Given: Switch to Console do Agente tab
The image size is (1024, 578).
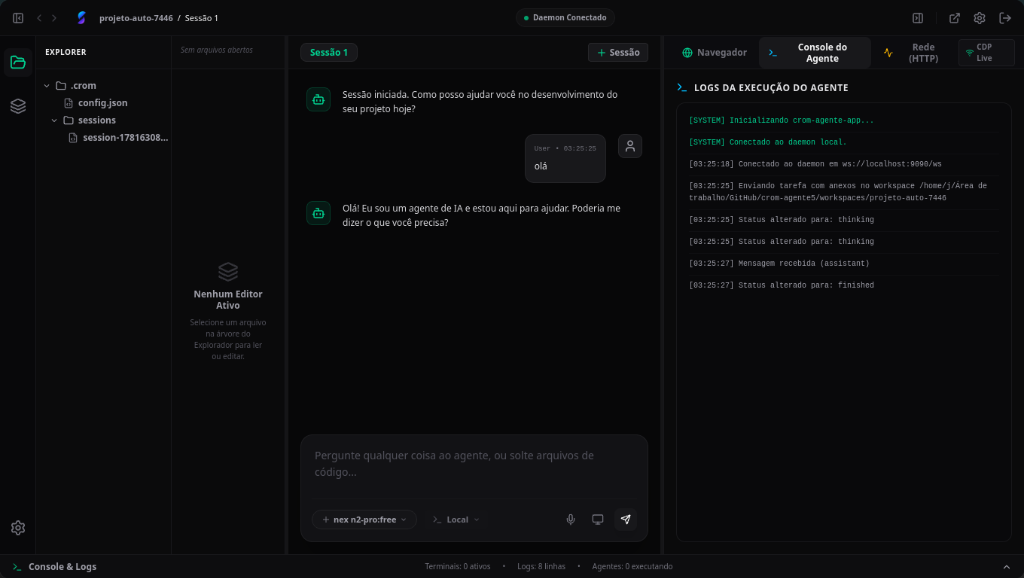Looking at the screenshot, I should point(814,52).
